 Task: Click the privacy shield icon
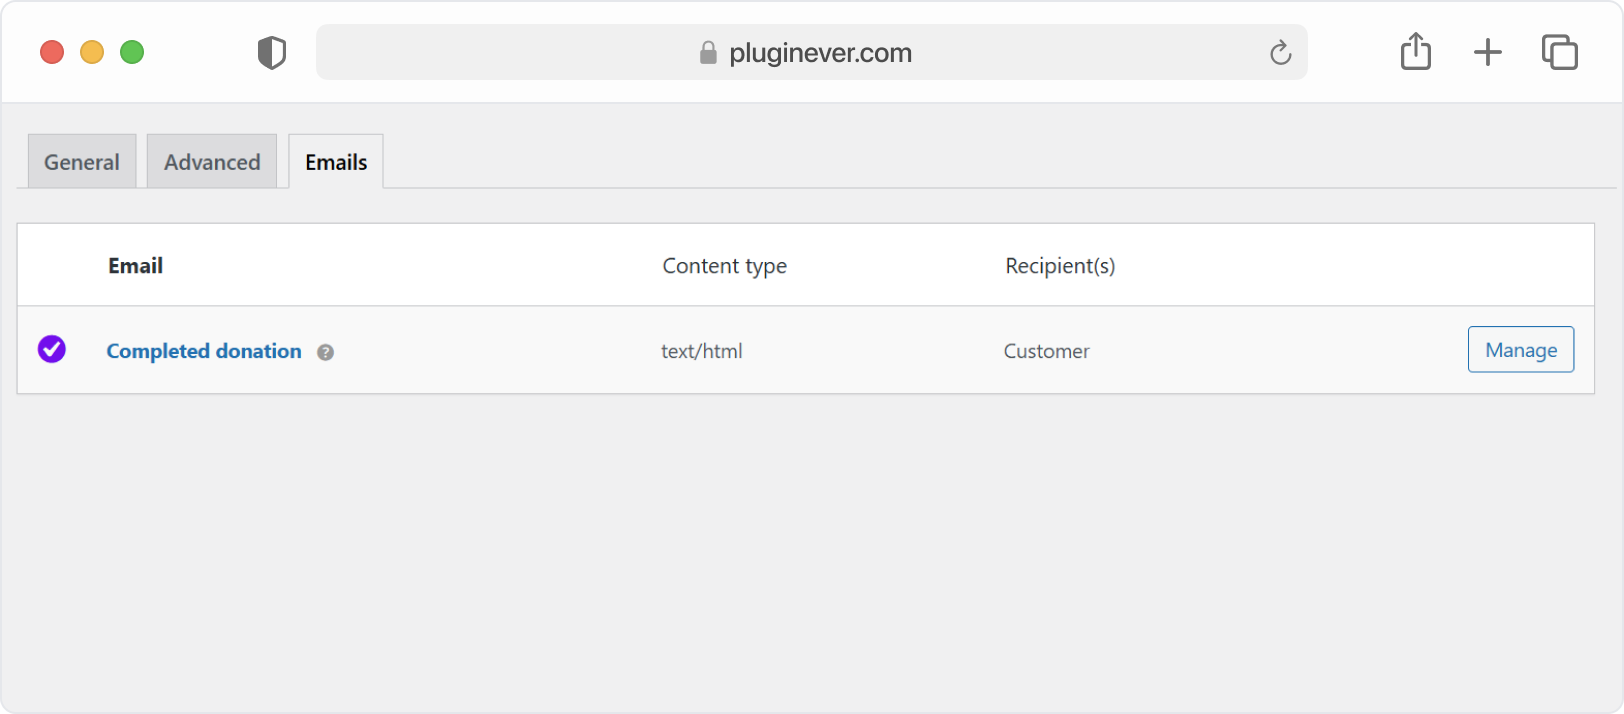tap(272, 52)
